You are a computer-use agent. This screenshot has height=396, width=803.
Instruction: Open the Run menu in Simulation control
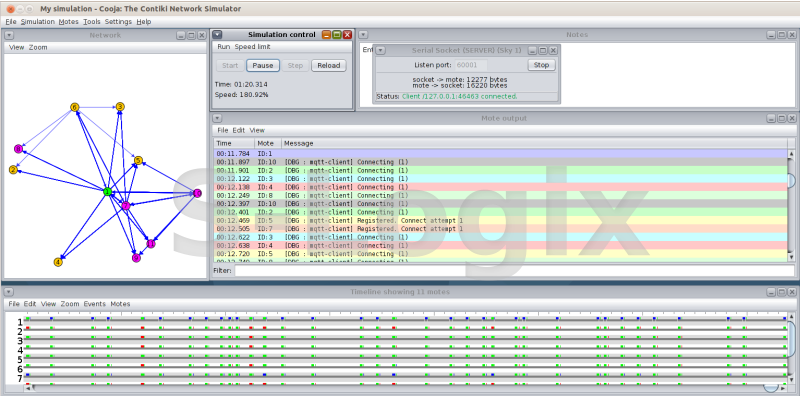(x=224, y=47)
